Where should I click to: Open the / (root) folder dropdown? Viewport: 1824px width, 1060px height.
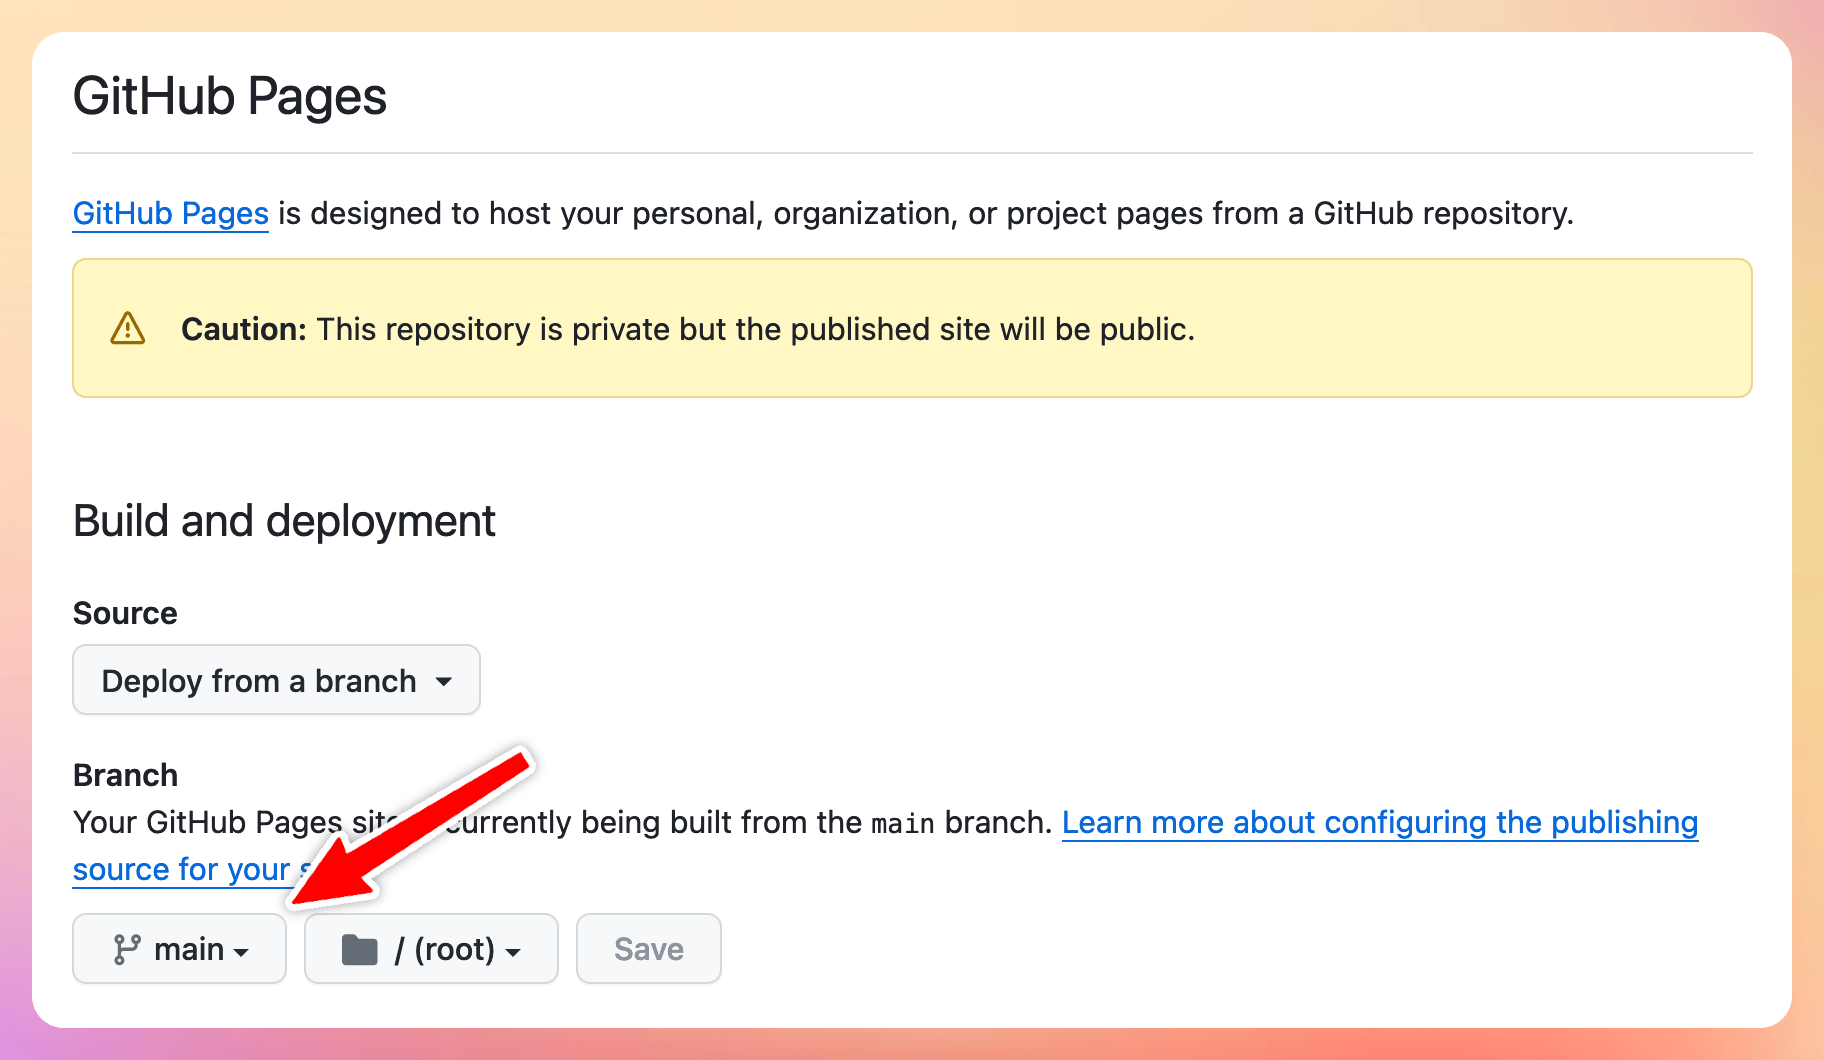[x=430, y=948]
